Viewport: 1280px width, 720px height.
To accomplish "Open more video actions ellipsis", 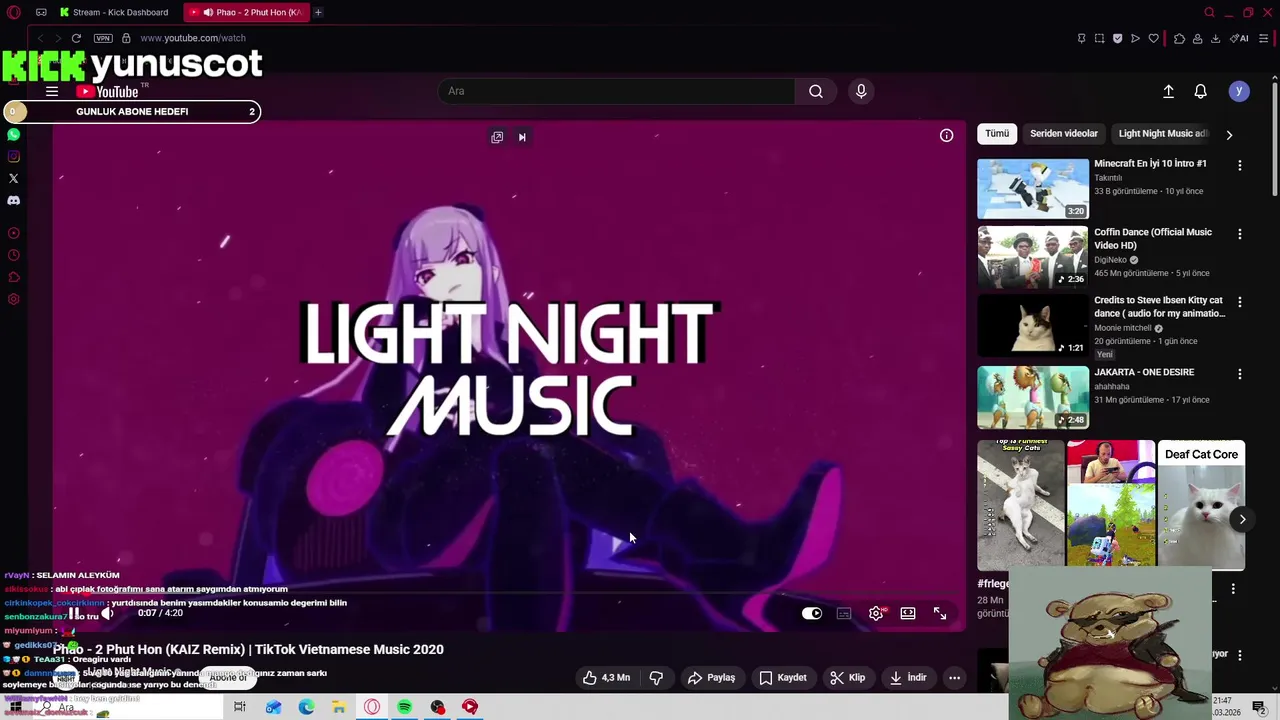I will pos(955,677).
